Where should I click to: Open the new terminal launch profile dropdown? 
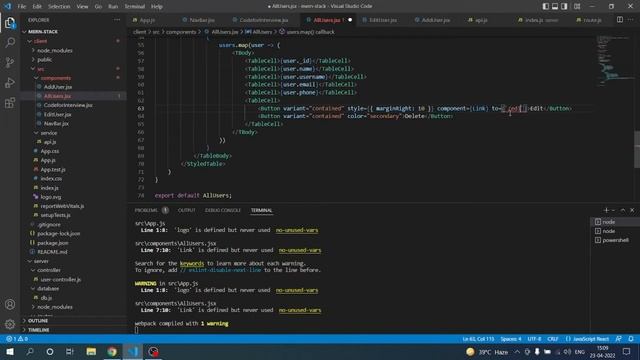click(x=613, y=210)
